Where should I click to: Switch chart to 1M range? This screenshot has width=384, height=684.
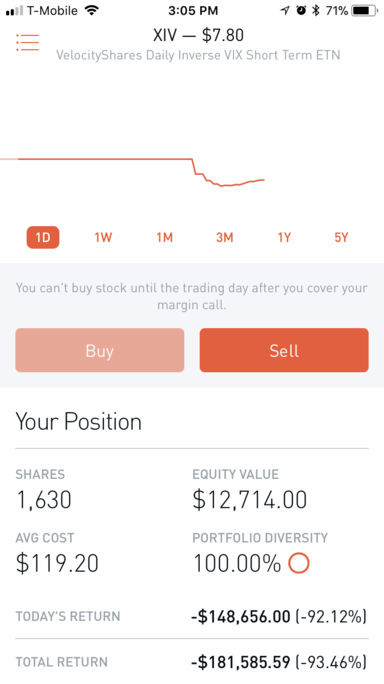[165, 237]
